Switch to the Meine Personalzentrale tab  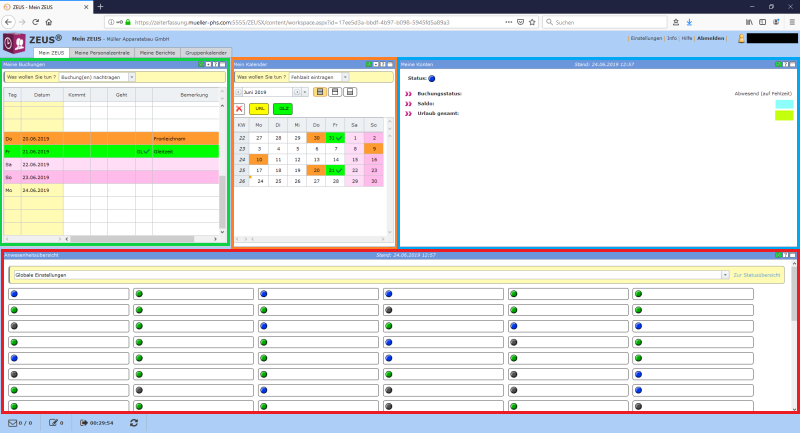coord(102,52)
